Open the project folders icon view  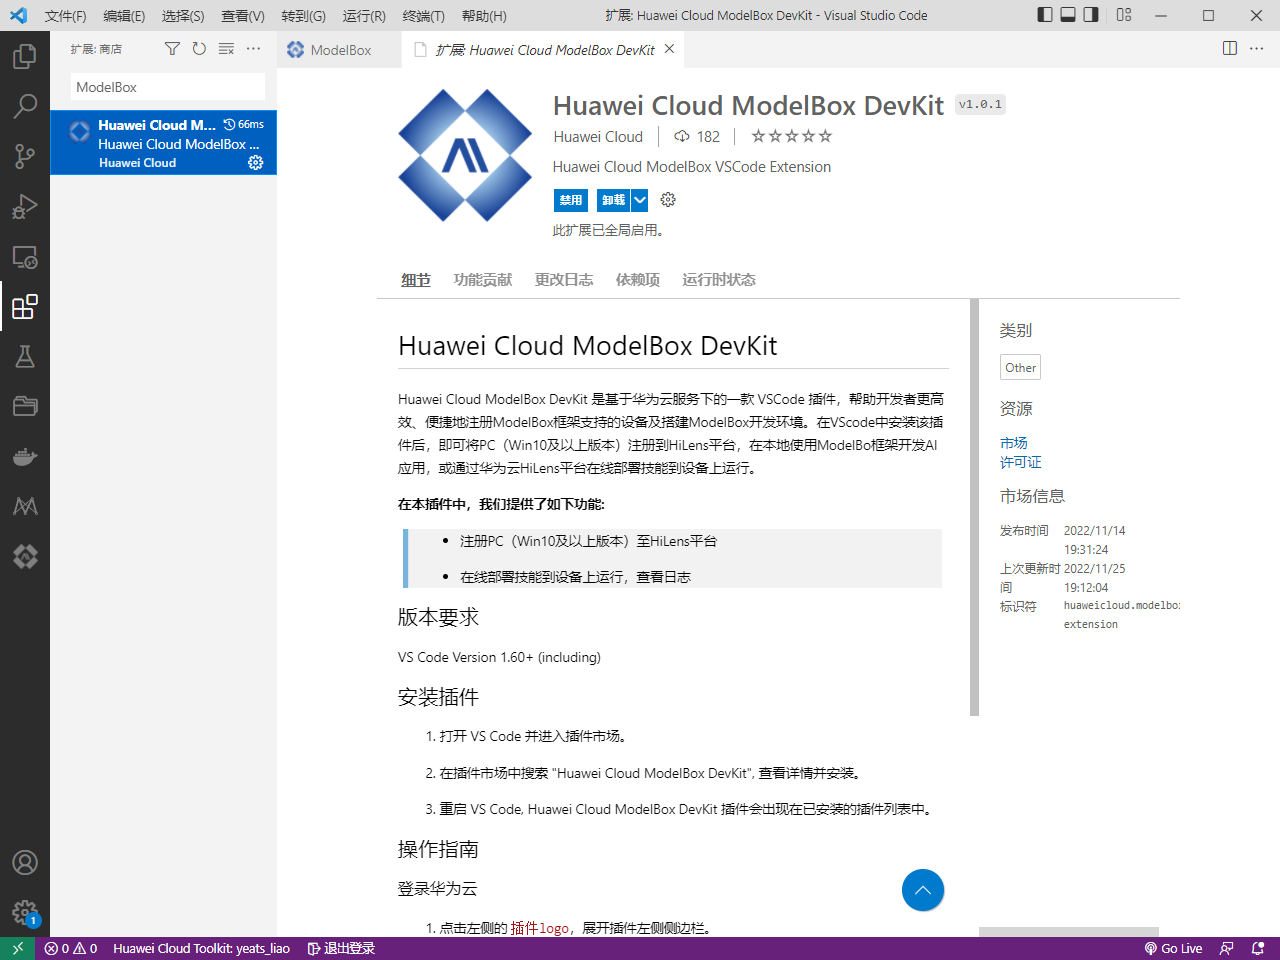[x=25, y=406]
